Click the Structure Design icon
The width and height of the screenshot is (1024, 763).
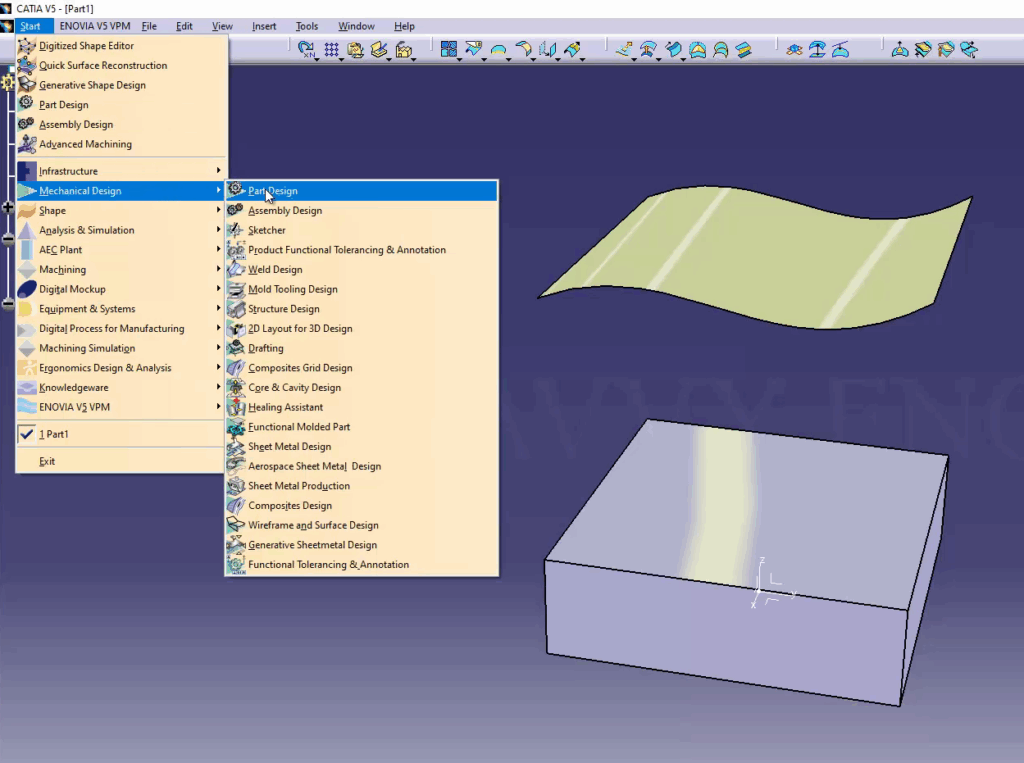[237, 309]
